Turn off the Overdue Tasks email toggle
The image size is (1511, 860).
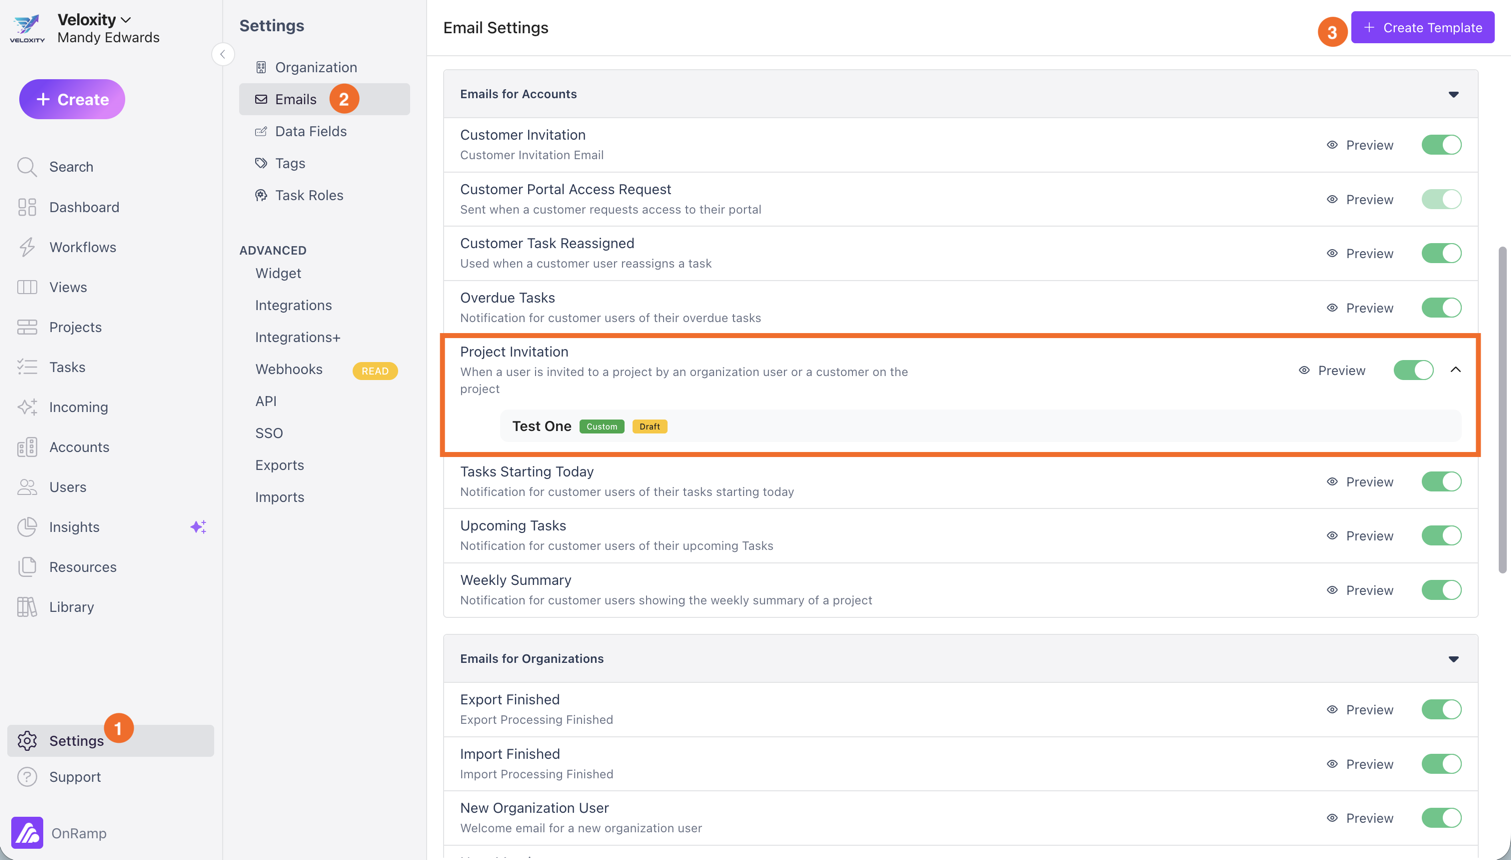click(1441, 308)
